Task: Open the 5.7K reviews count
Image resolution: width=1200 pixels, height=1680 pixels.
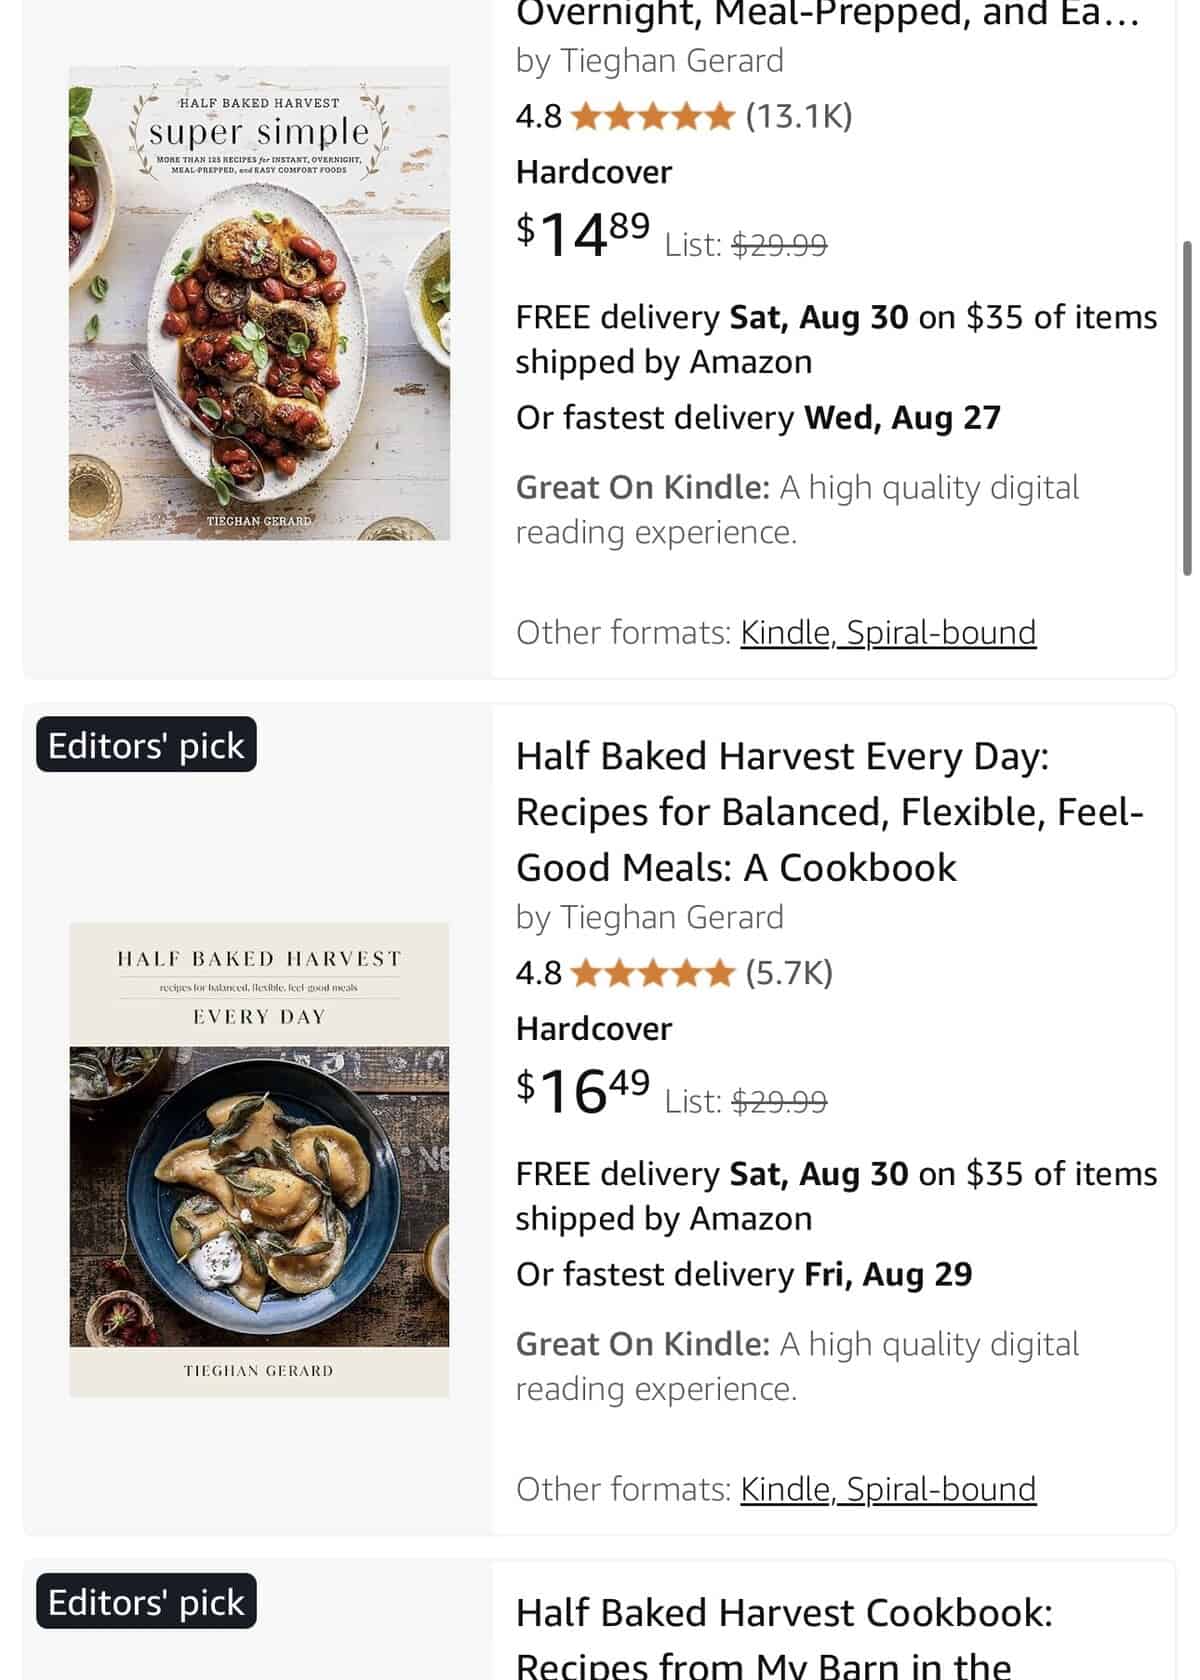Action: (789, 973)
